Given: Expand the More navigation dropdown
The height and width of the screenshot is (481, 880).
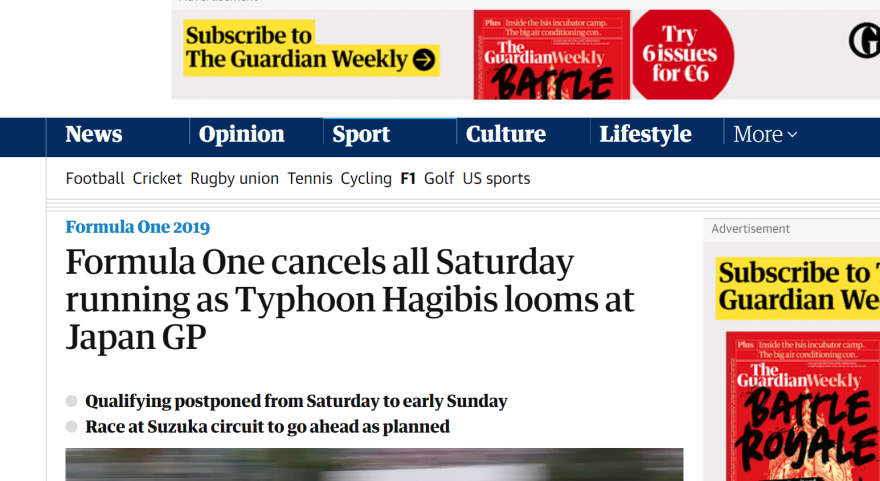Looking at the screenshot, I should tap(765, 134).
